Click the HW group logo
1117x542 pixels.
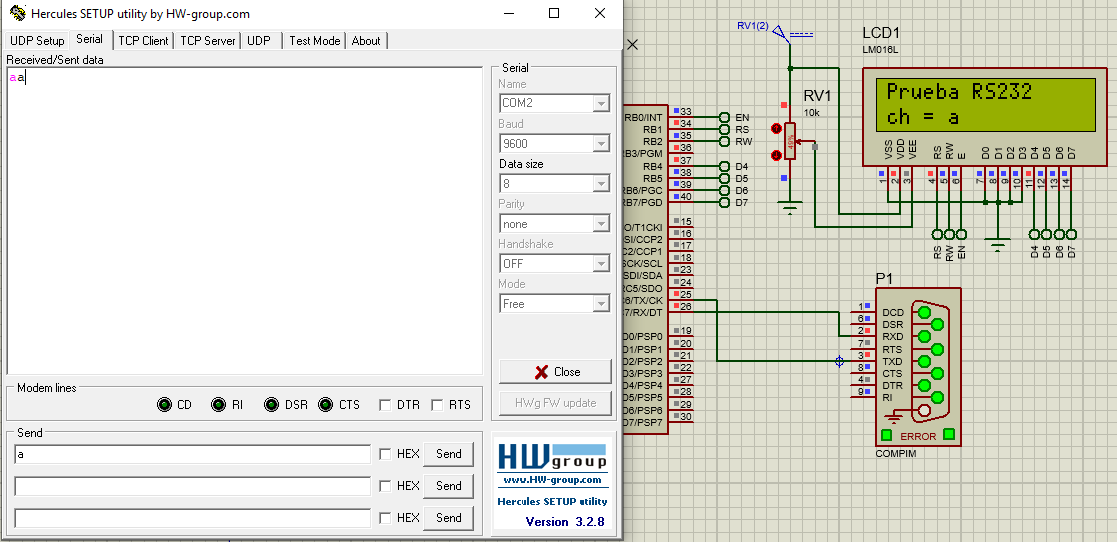[552, 456]
